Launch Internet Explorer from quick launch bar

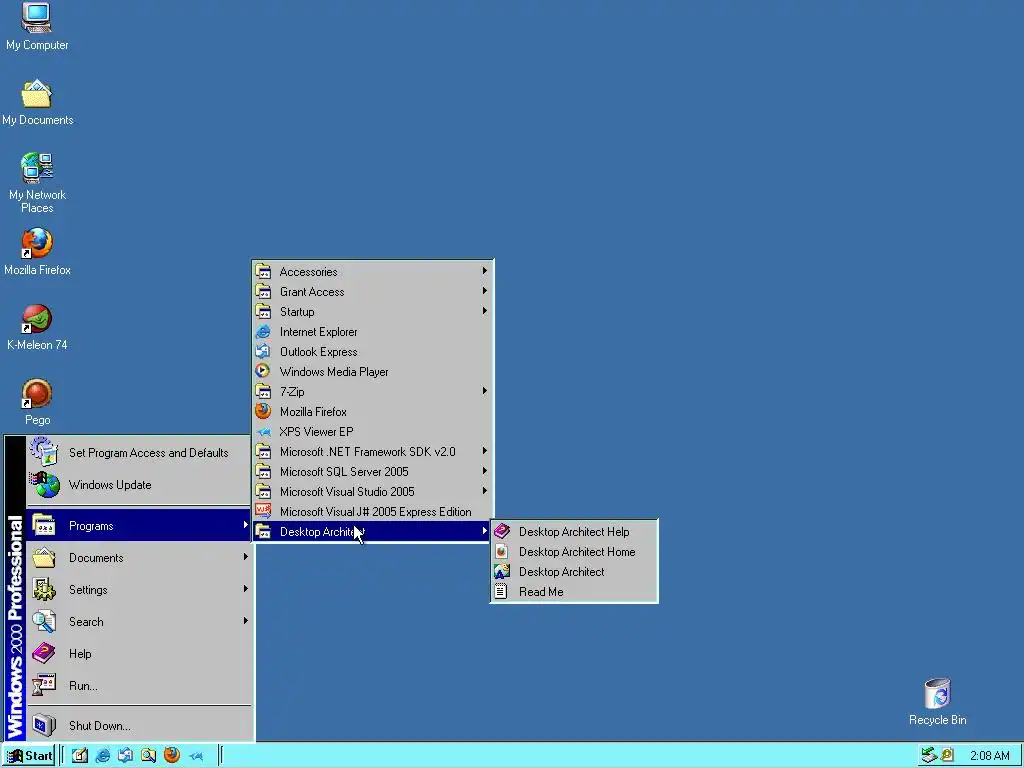point(103,756)
